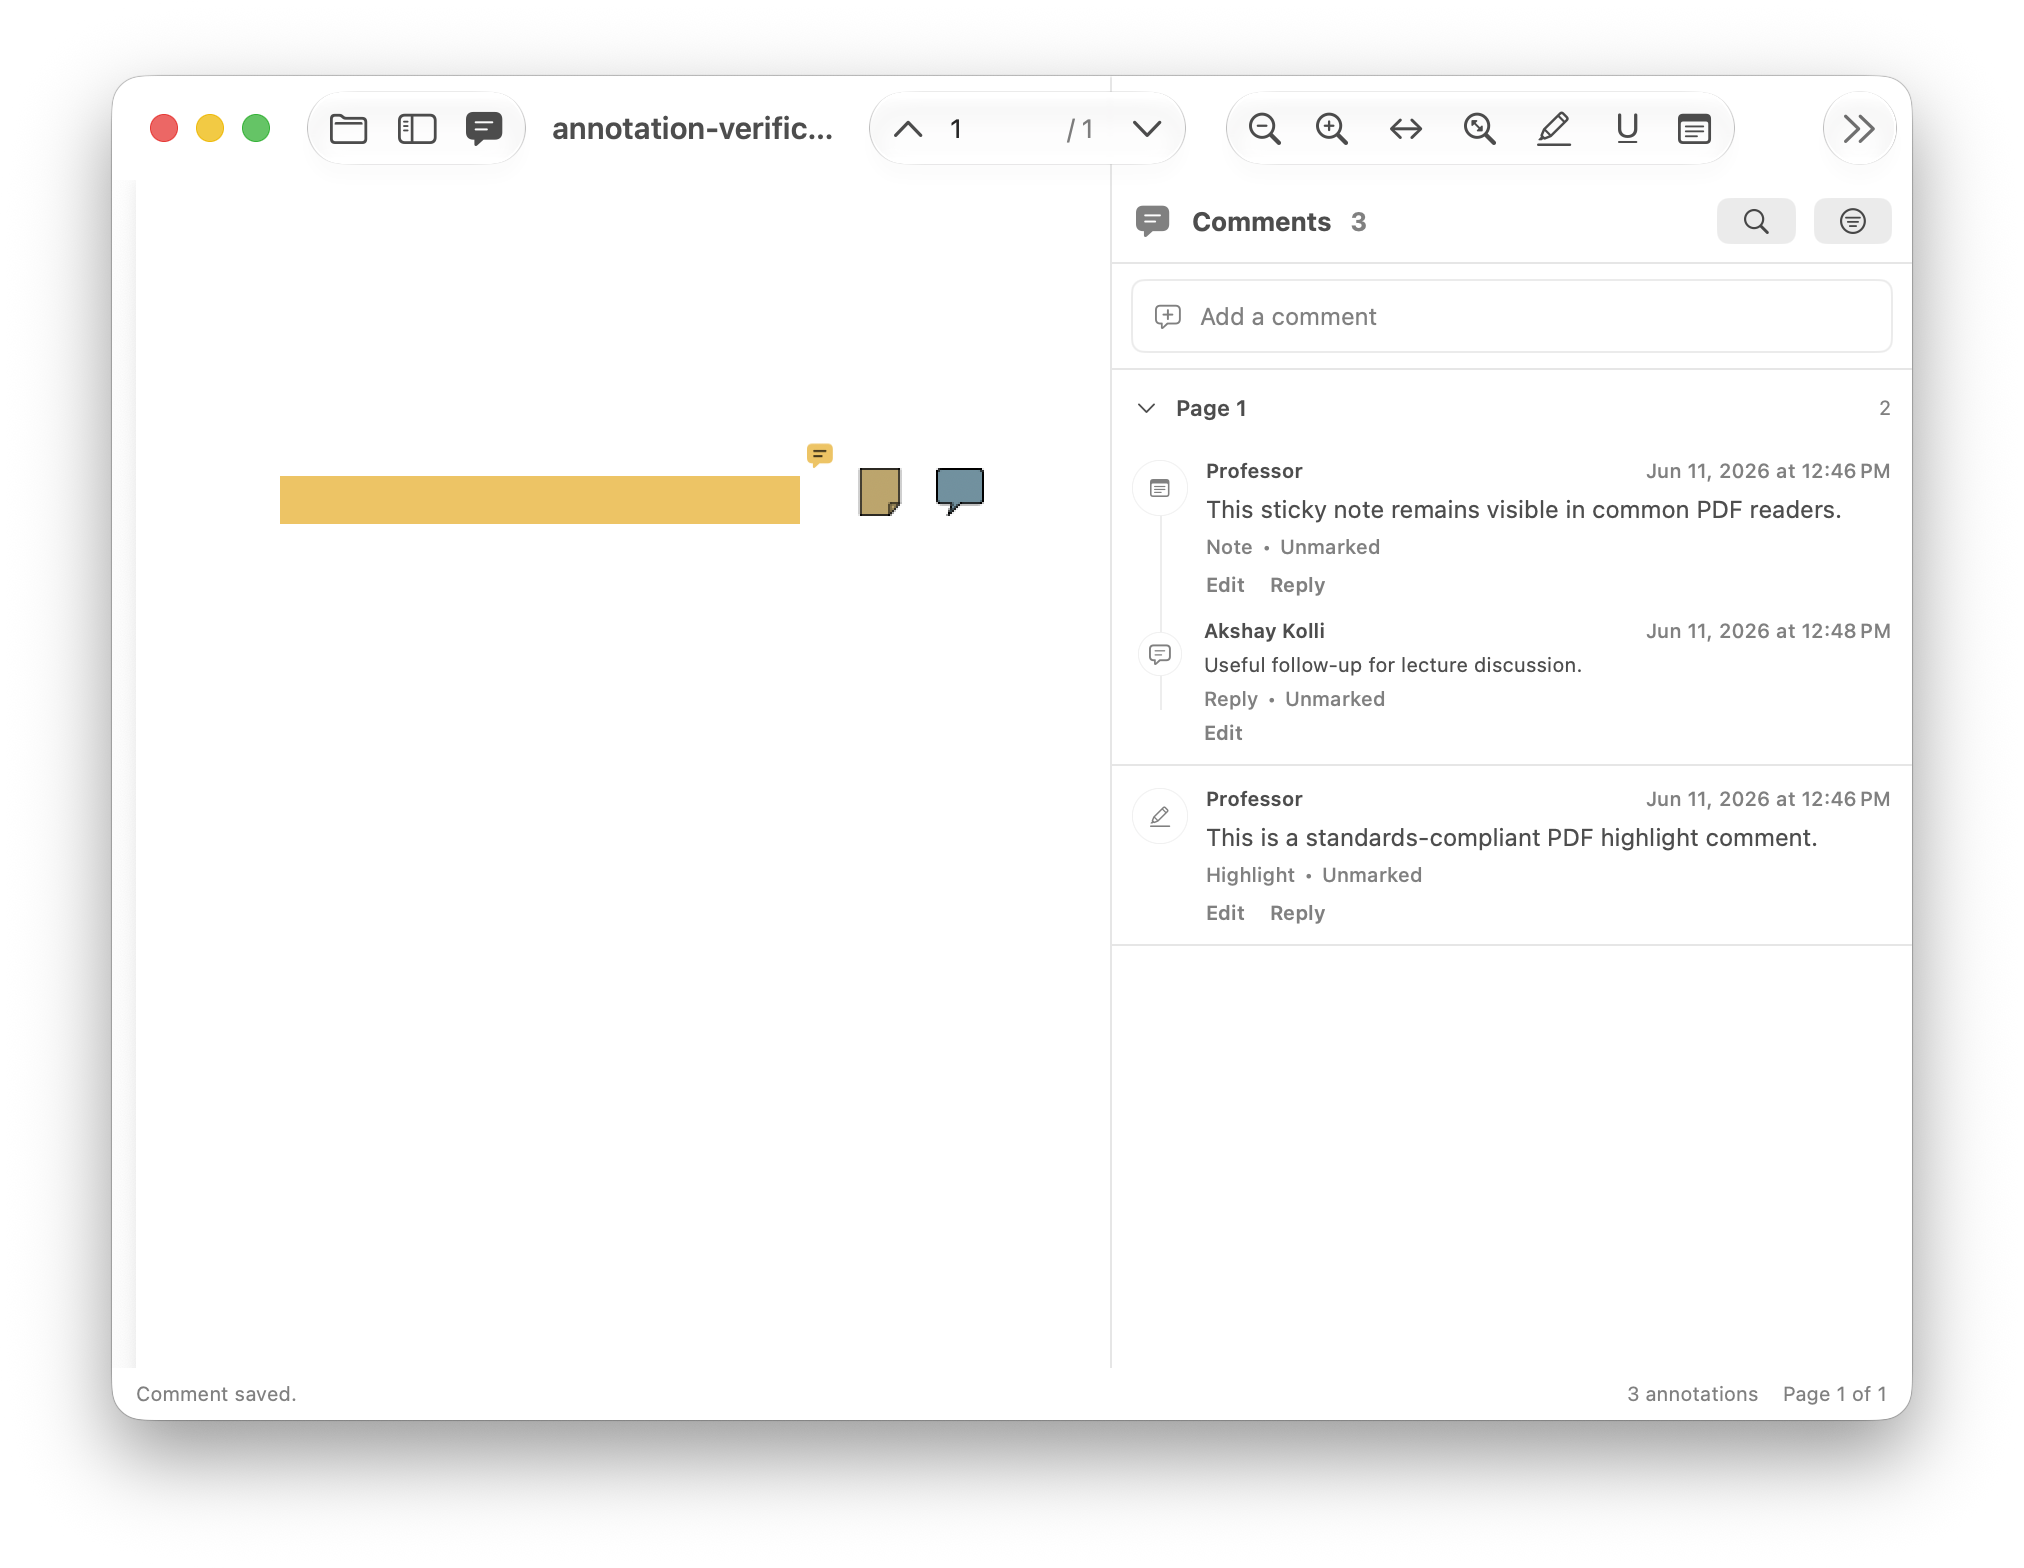This screenshot has width=2024, height=1568.
Task: Click the reply bubble icon beside Akshay Kolli
Action: pyautogui.click(x=1160, y=654)
